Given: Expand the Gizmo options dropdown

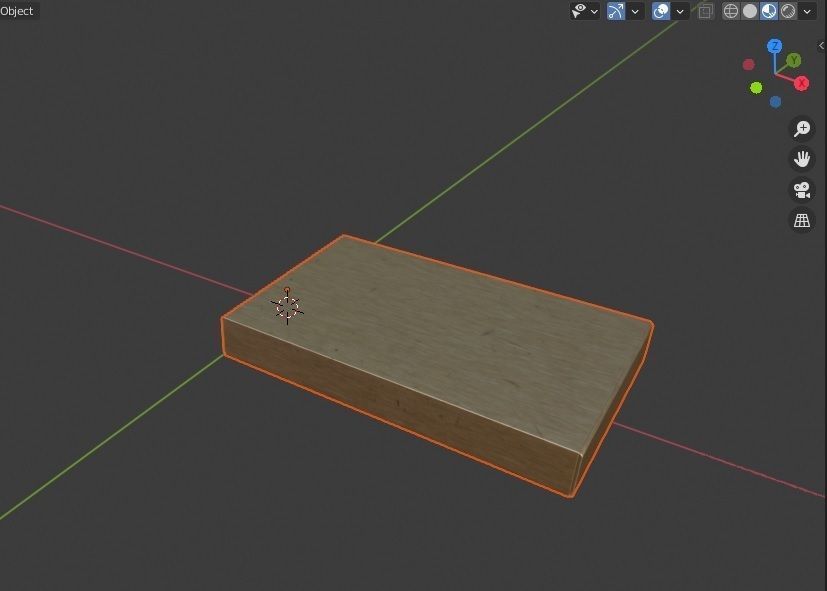Looking at the screenshot, I should pos(635,11).
